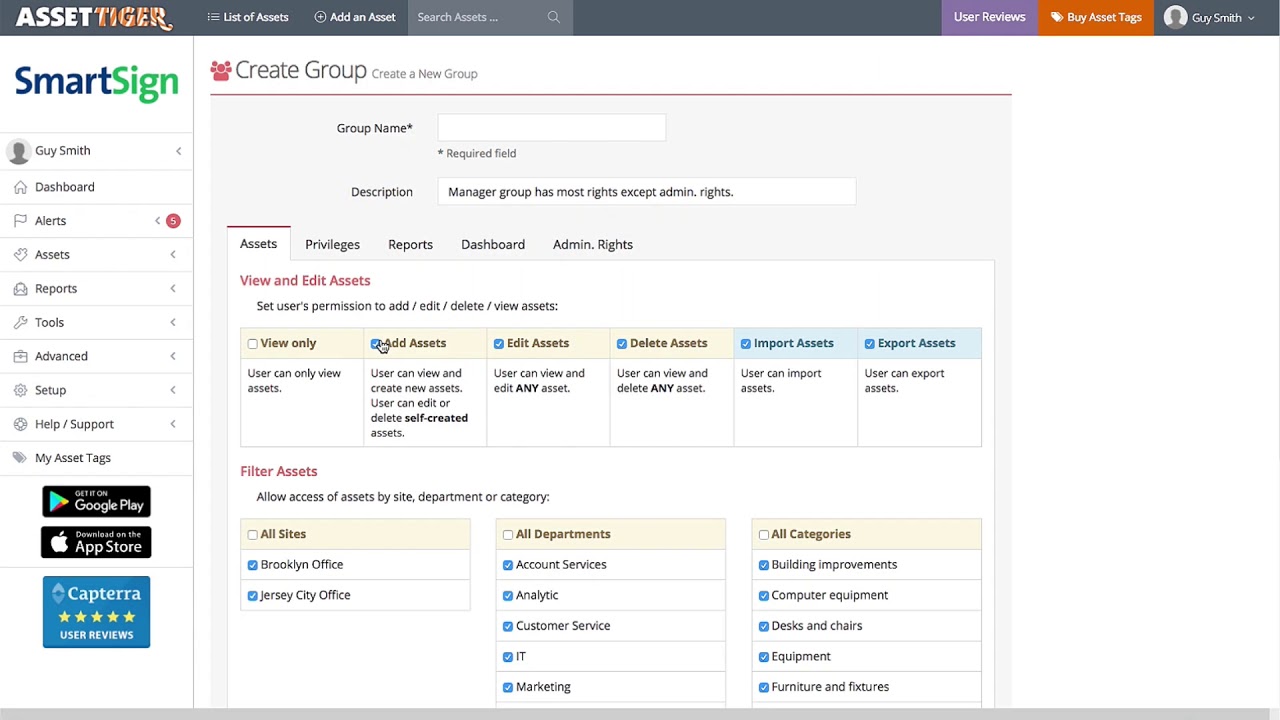This screenshot has width=1280, height=720.
Task: Click into the Group Name field
Action: tap(551, 128)
